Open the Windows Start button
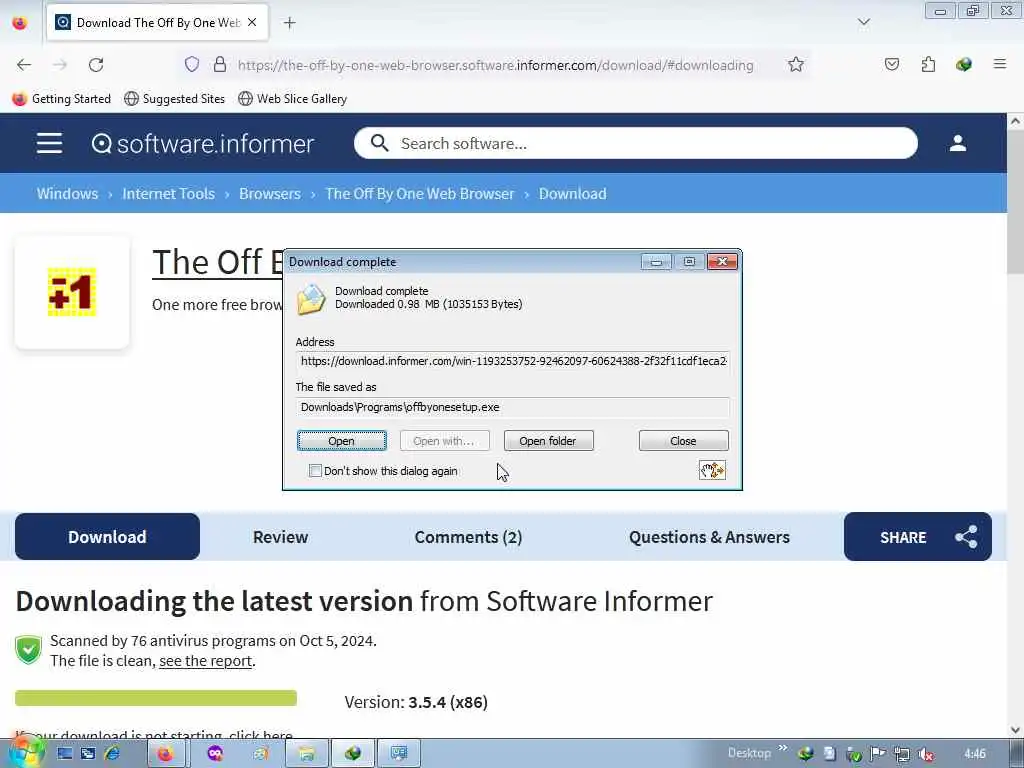 tap(26, 753)
